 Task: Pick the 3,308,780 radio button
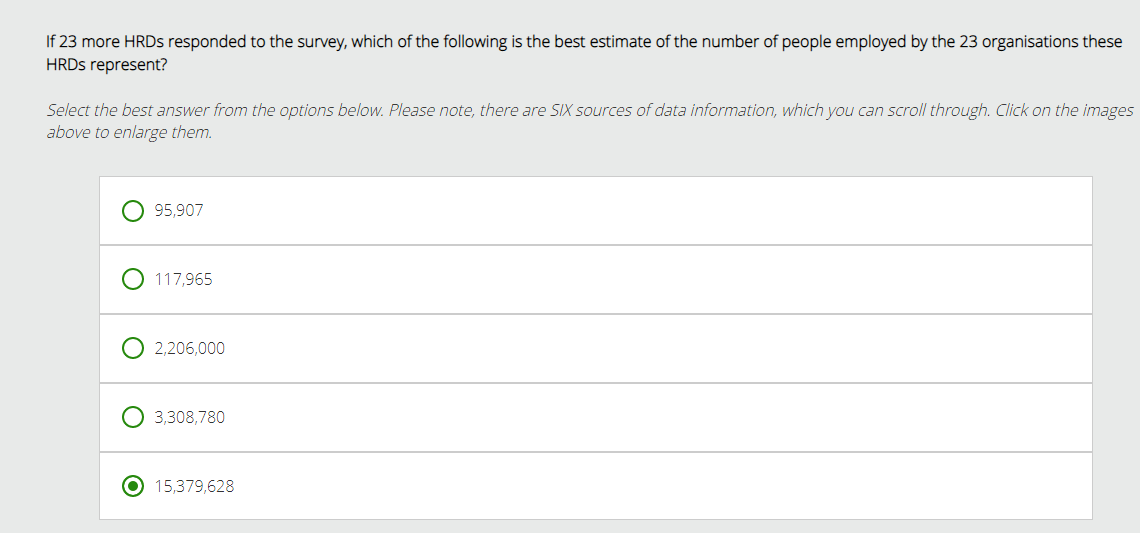[x=132, y=418]
